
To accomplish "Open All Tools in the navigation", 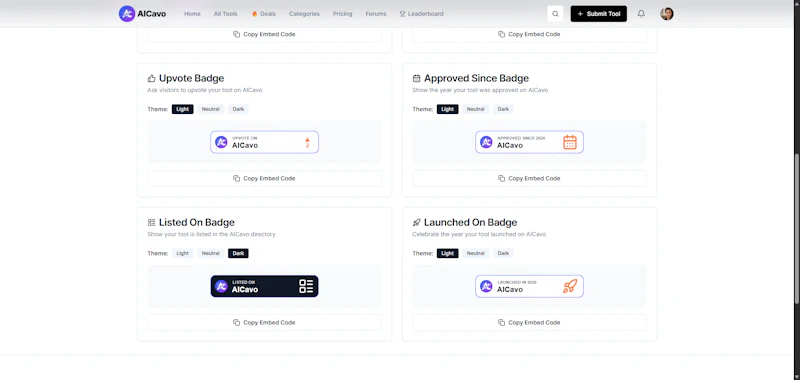I will coord(226,14).
